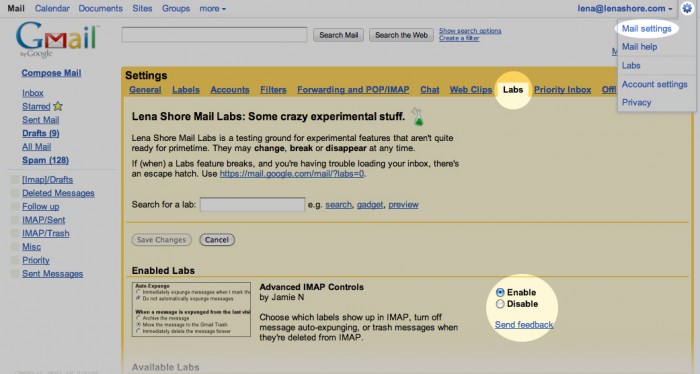700x374 pixels.
Task: Click the 'search' example lab link
Action: (338, 204)
